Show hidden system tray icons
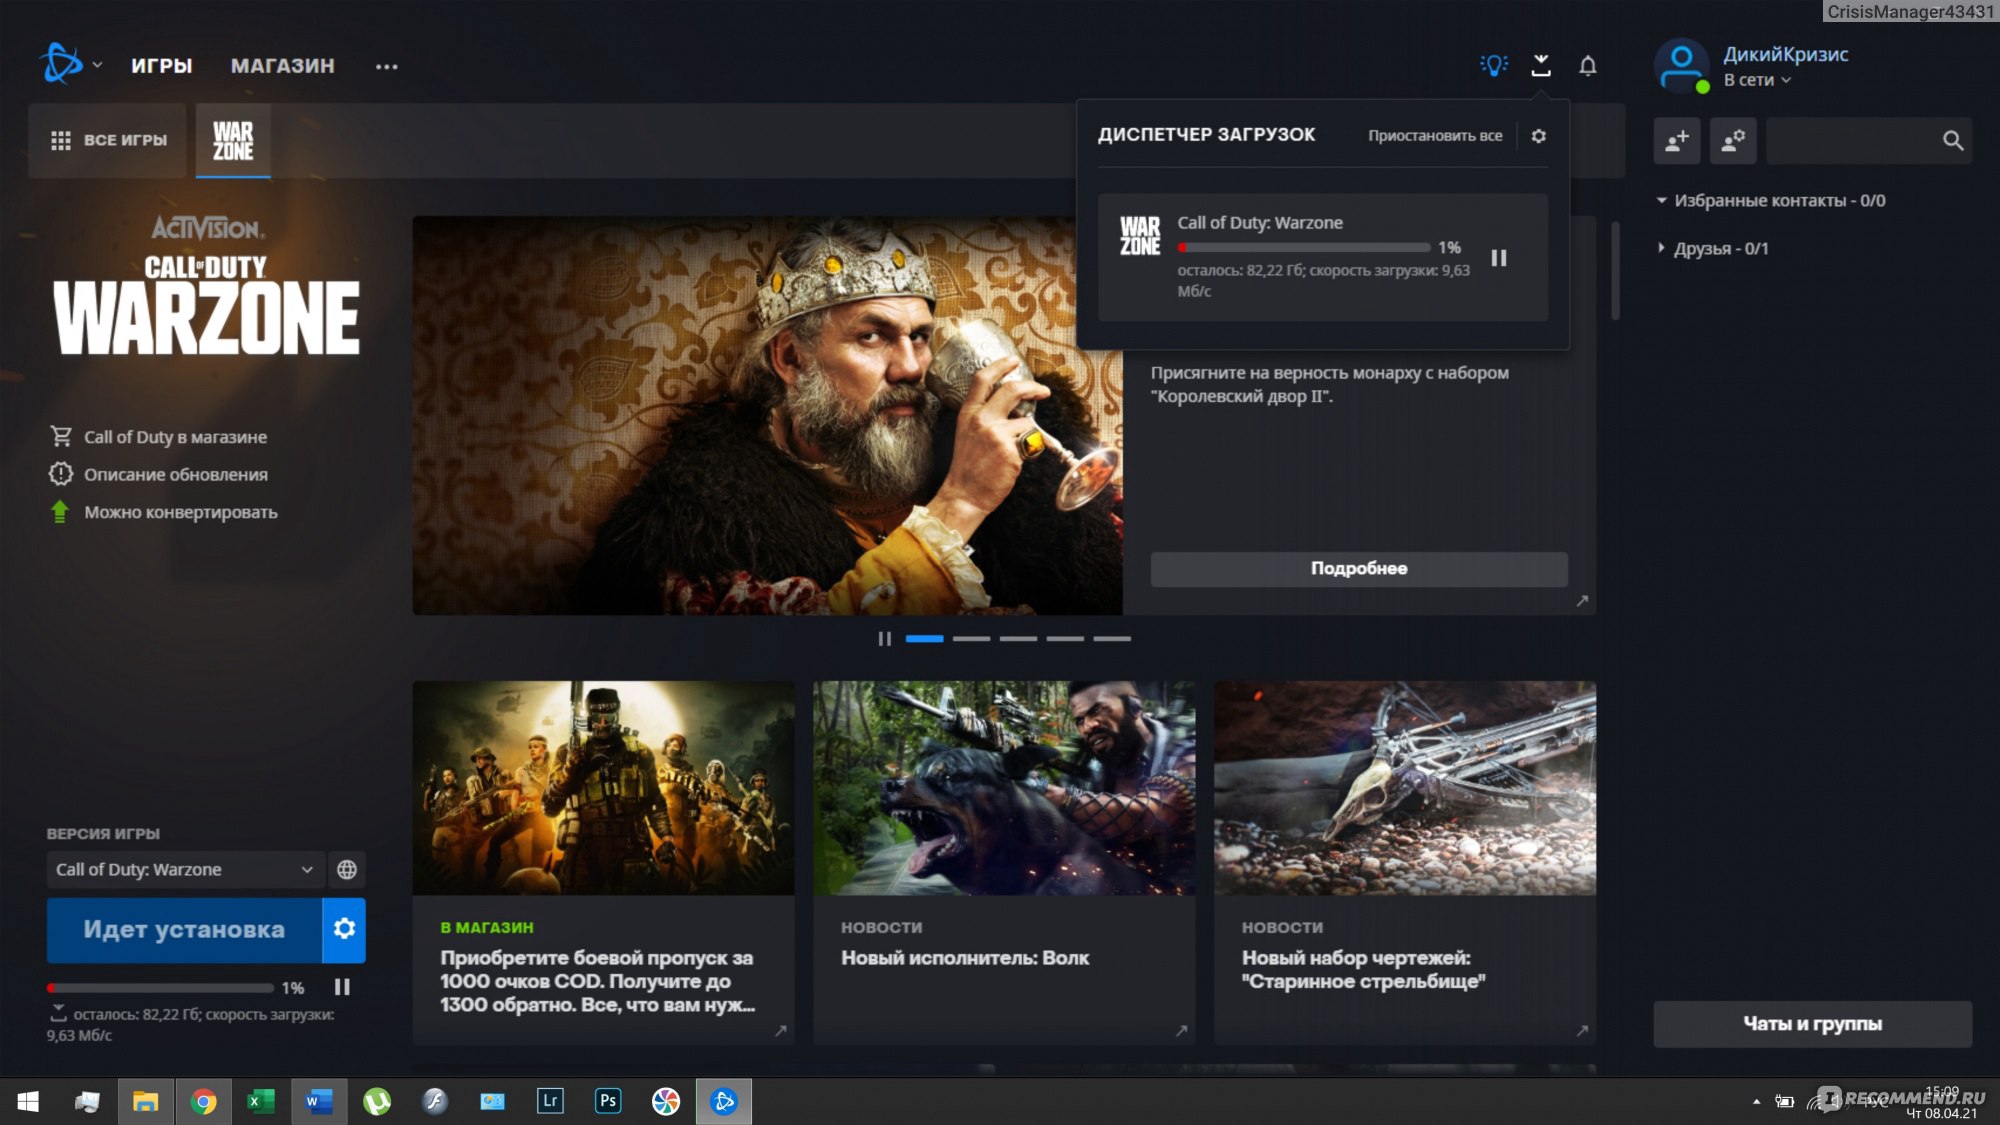 tap(1757, 1101)
